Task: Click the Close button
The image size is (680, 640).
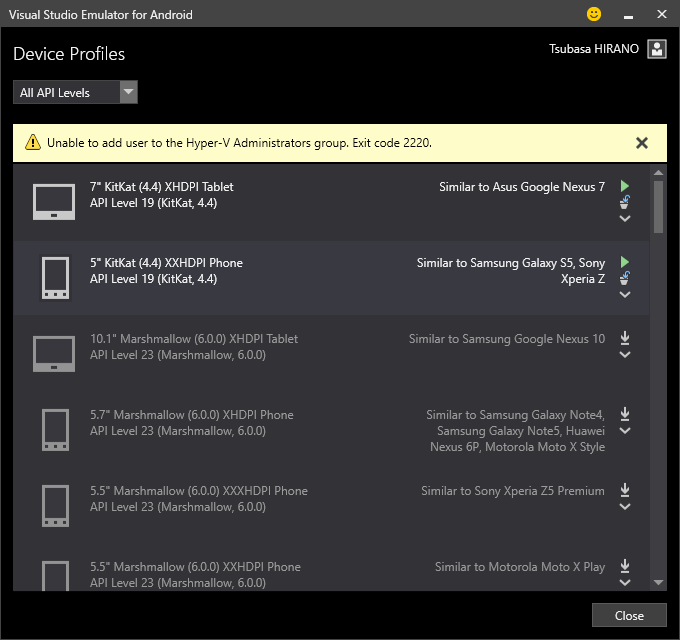Action: pyautogui.click(x=629, y=615)
